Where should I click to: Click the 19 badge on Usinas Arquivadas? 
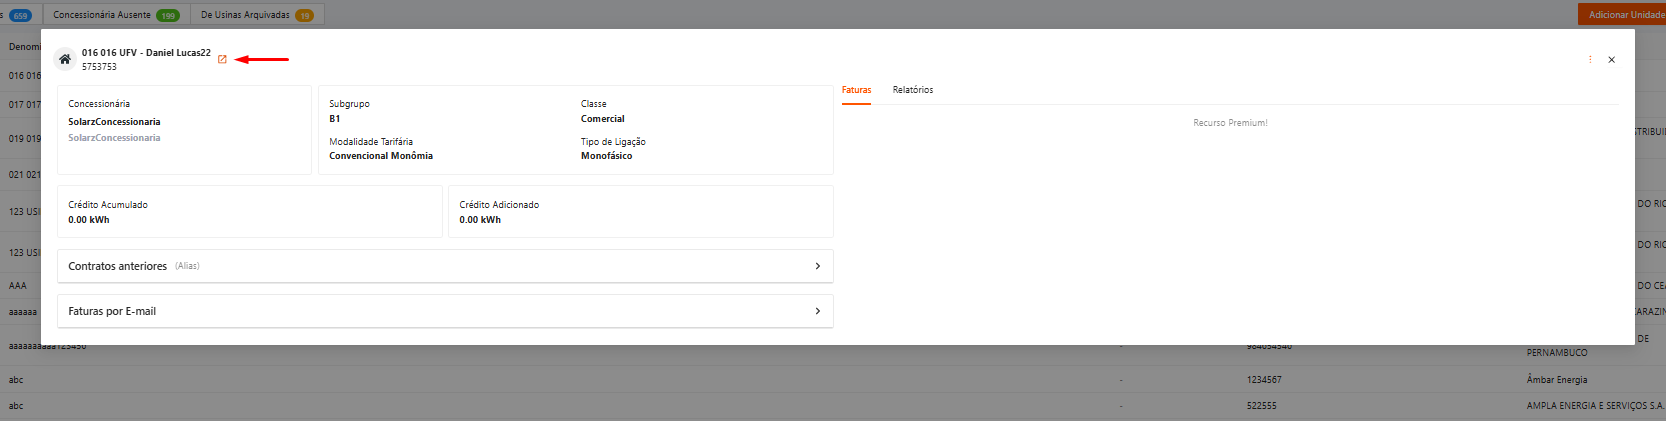(304, 15)
